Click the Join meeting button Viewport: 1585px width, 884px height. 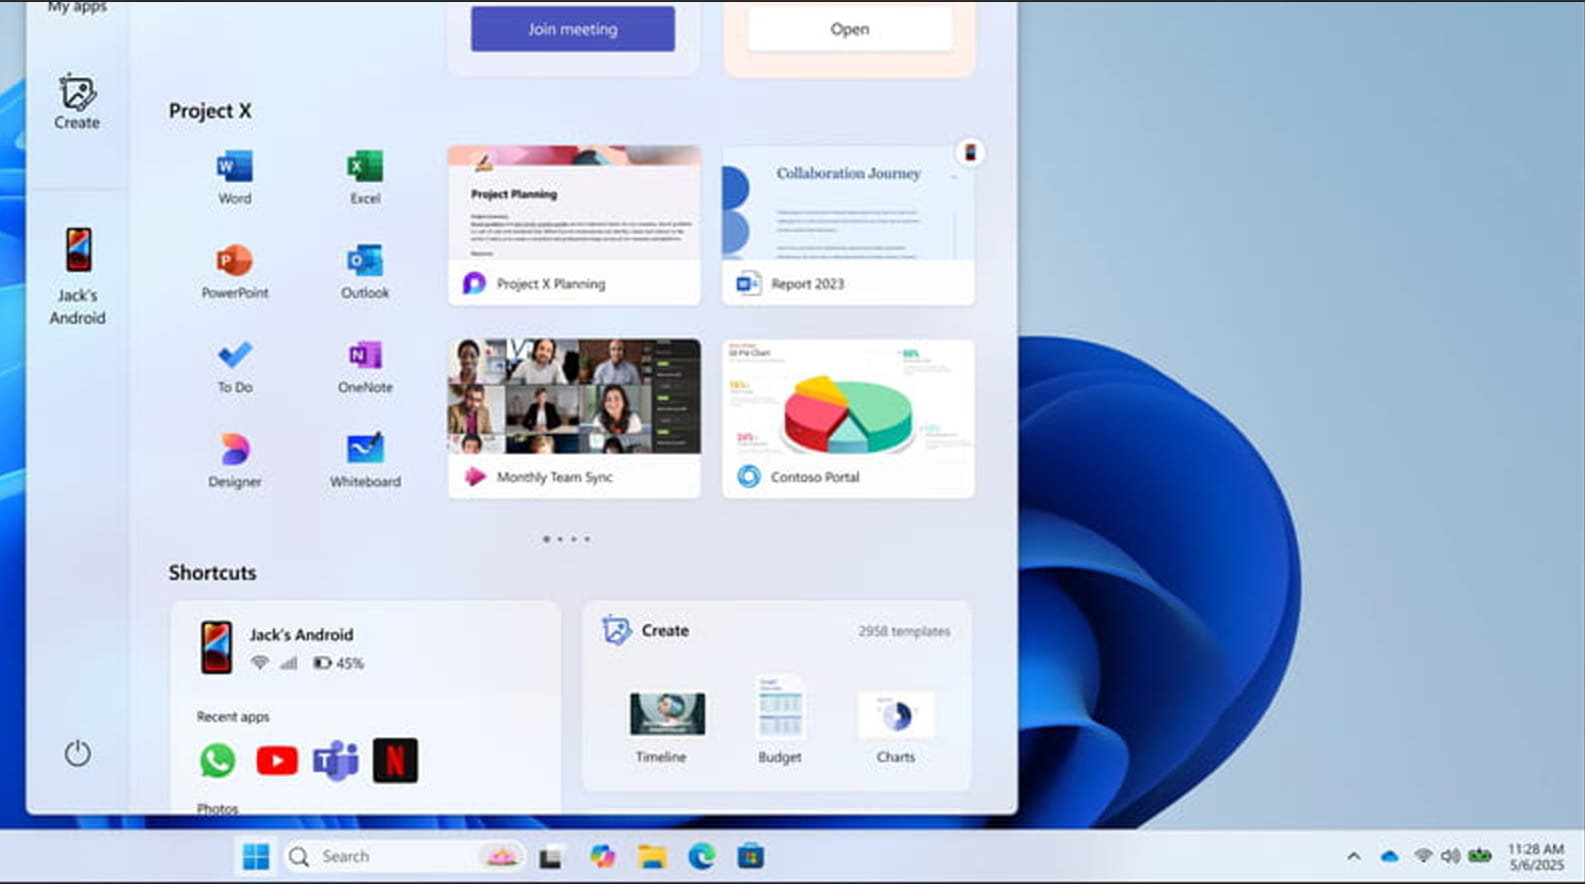click(573, 29)
